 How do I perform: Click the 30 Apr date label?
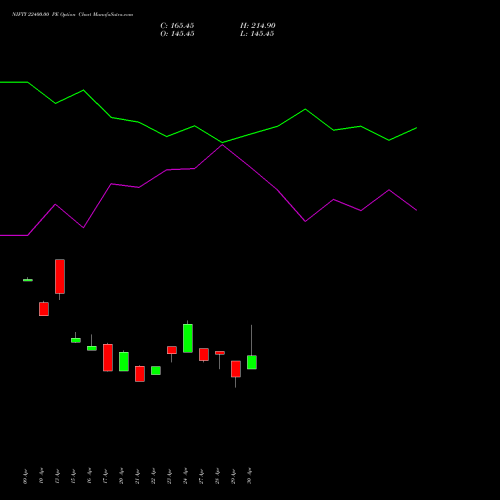tap(249, 476)
